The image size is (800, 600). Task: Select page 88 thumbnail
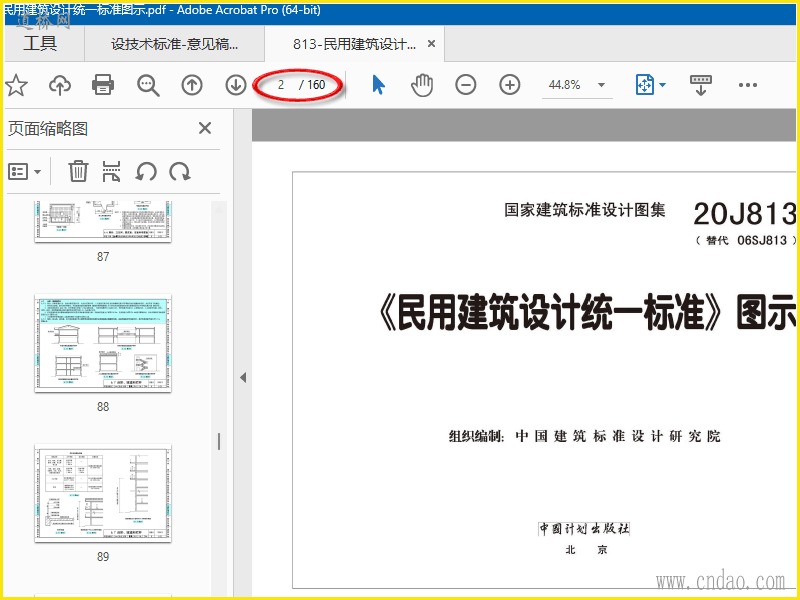pos(103,343)
